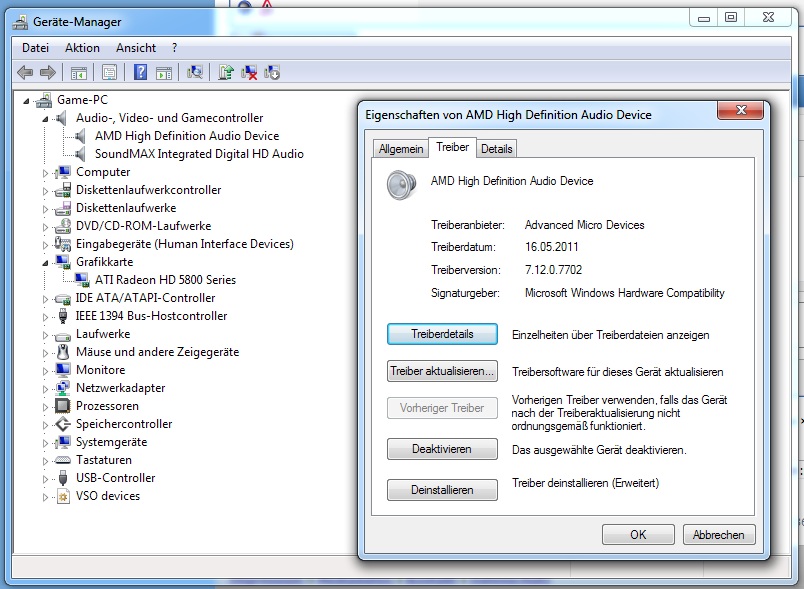Viewport: 804px width, 589px height.
Task: Click the Mäuse und andere Zeigegeräte mouse icon
Action: tap(63, 352)
